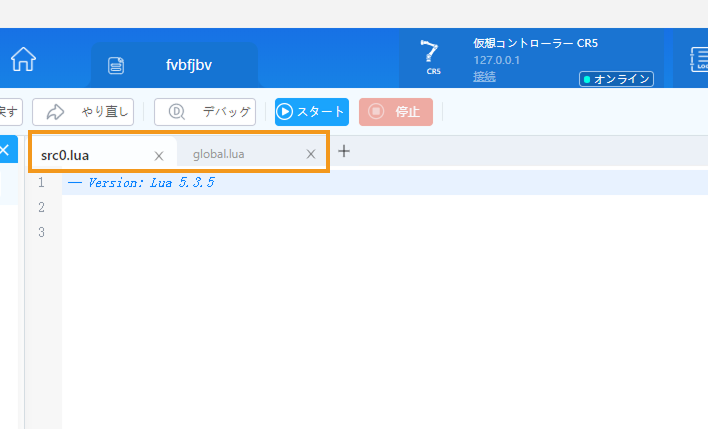Click the デバッグ debug button

205,112
